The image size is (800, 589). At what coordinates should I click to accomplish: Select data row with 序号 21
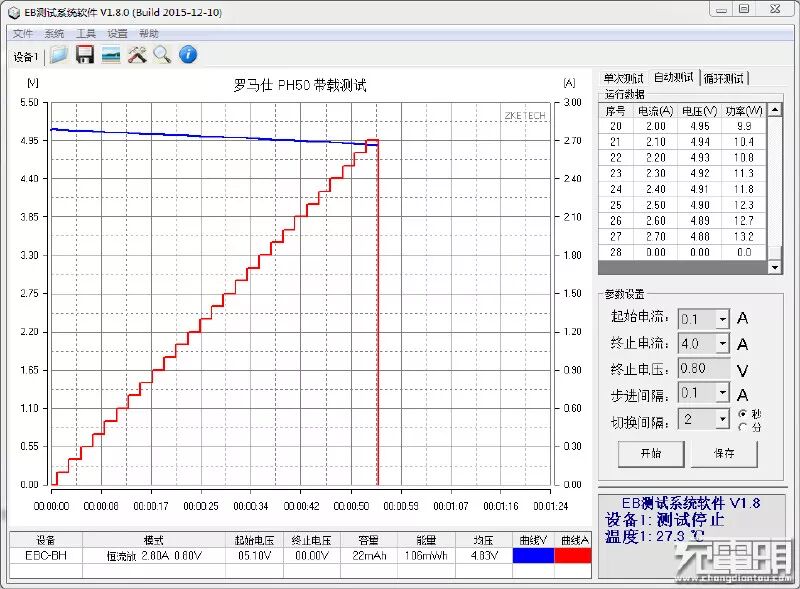pyautogui.click(x=683, y=142)
